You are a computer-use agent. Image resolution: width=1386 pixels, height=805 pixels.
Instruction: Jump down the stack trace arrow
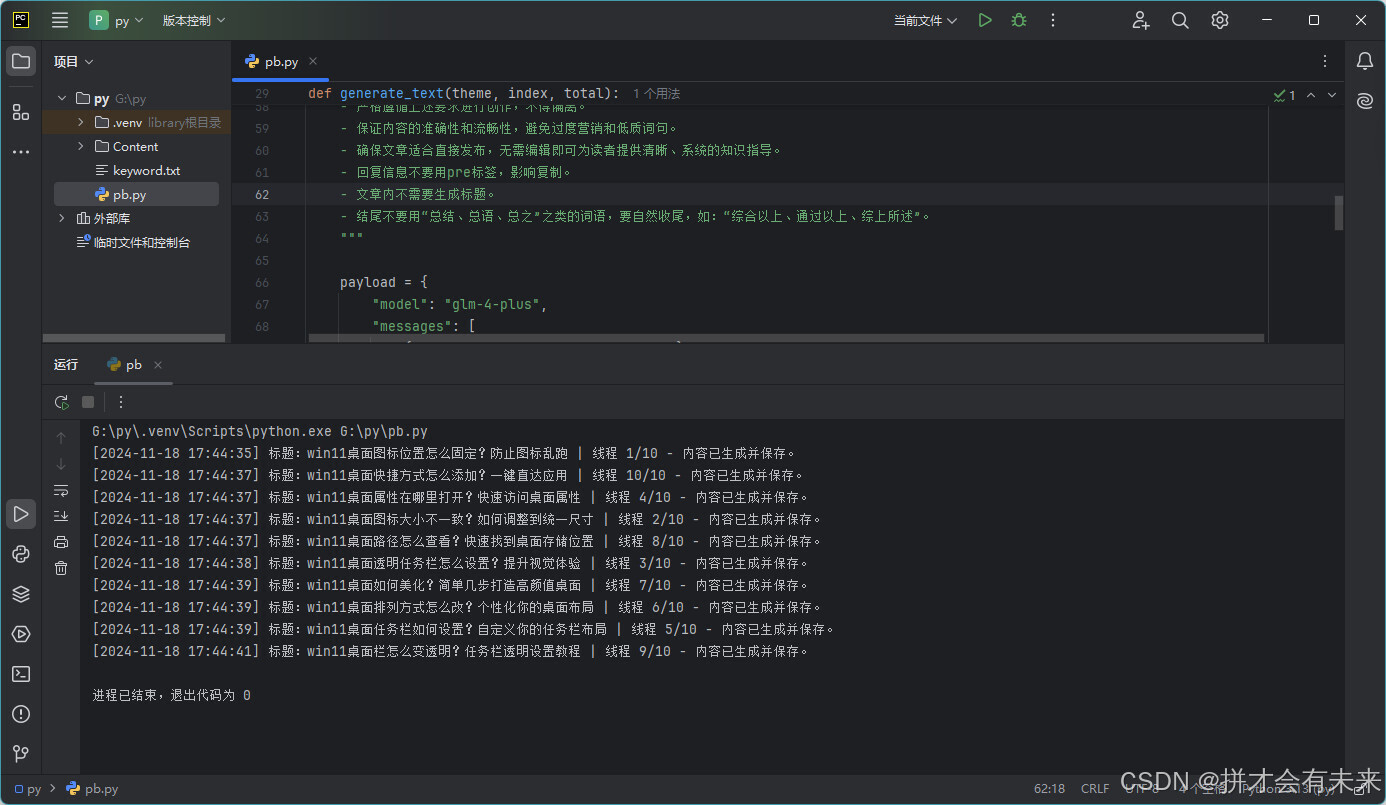click(x=61, y=464)
